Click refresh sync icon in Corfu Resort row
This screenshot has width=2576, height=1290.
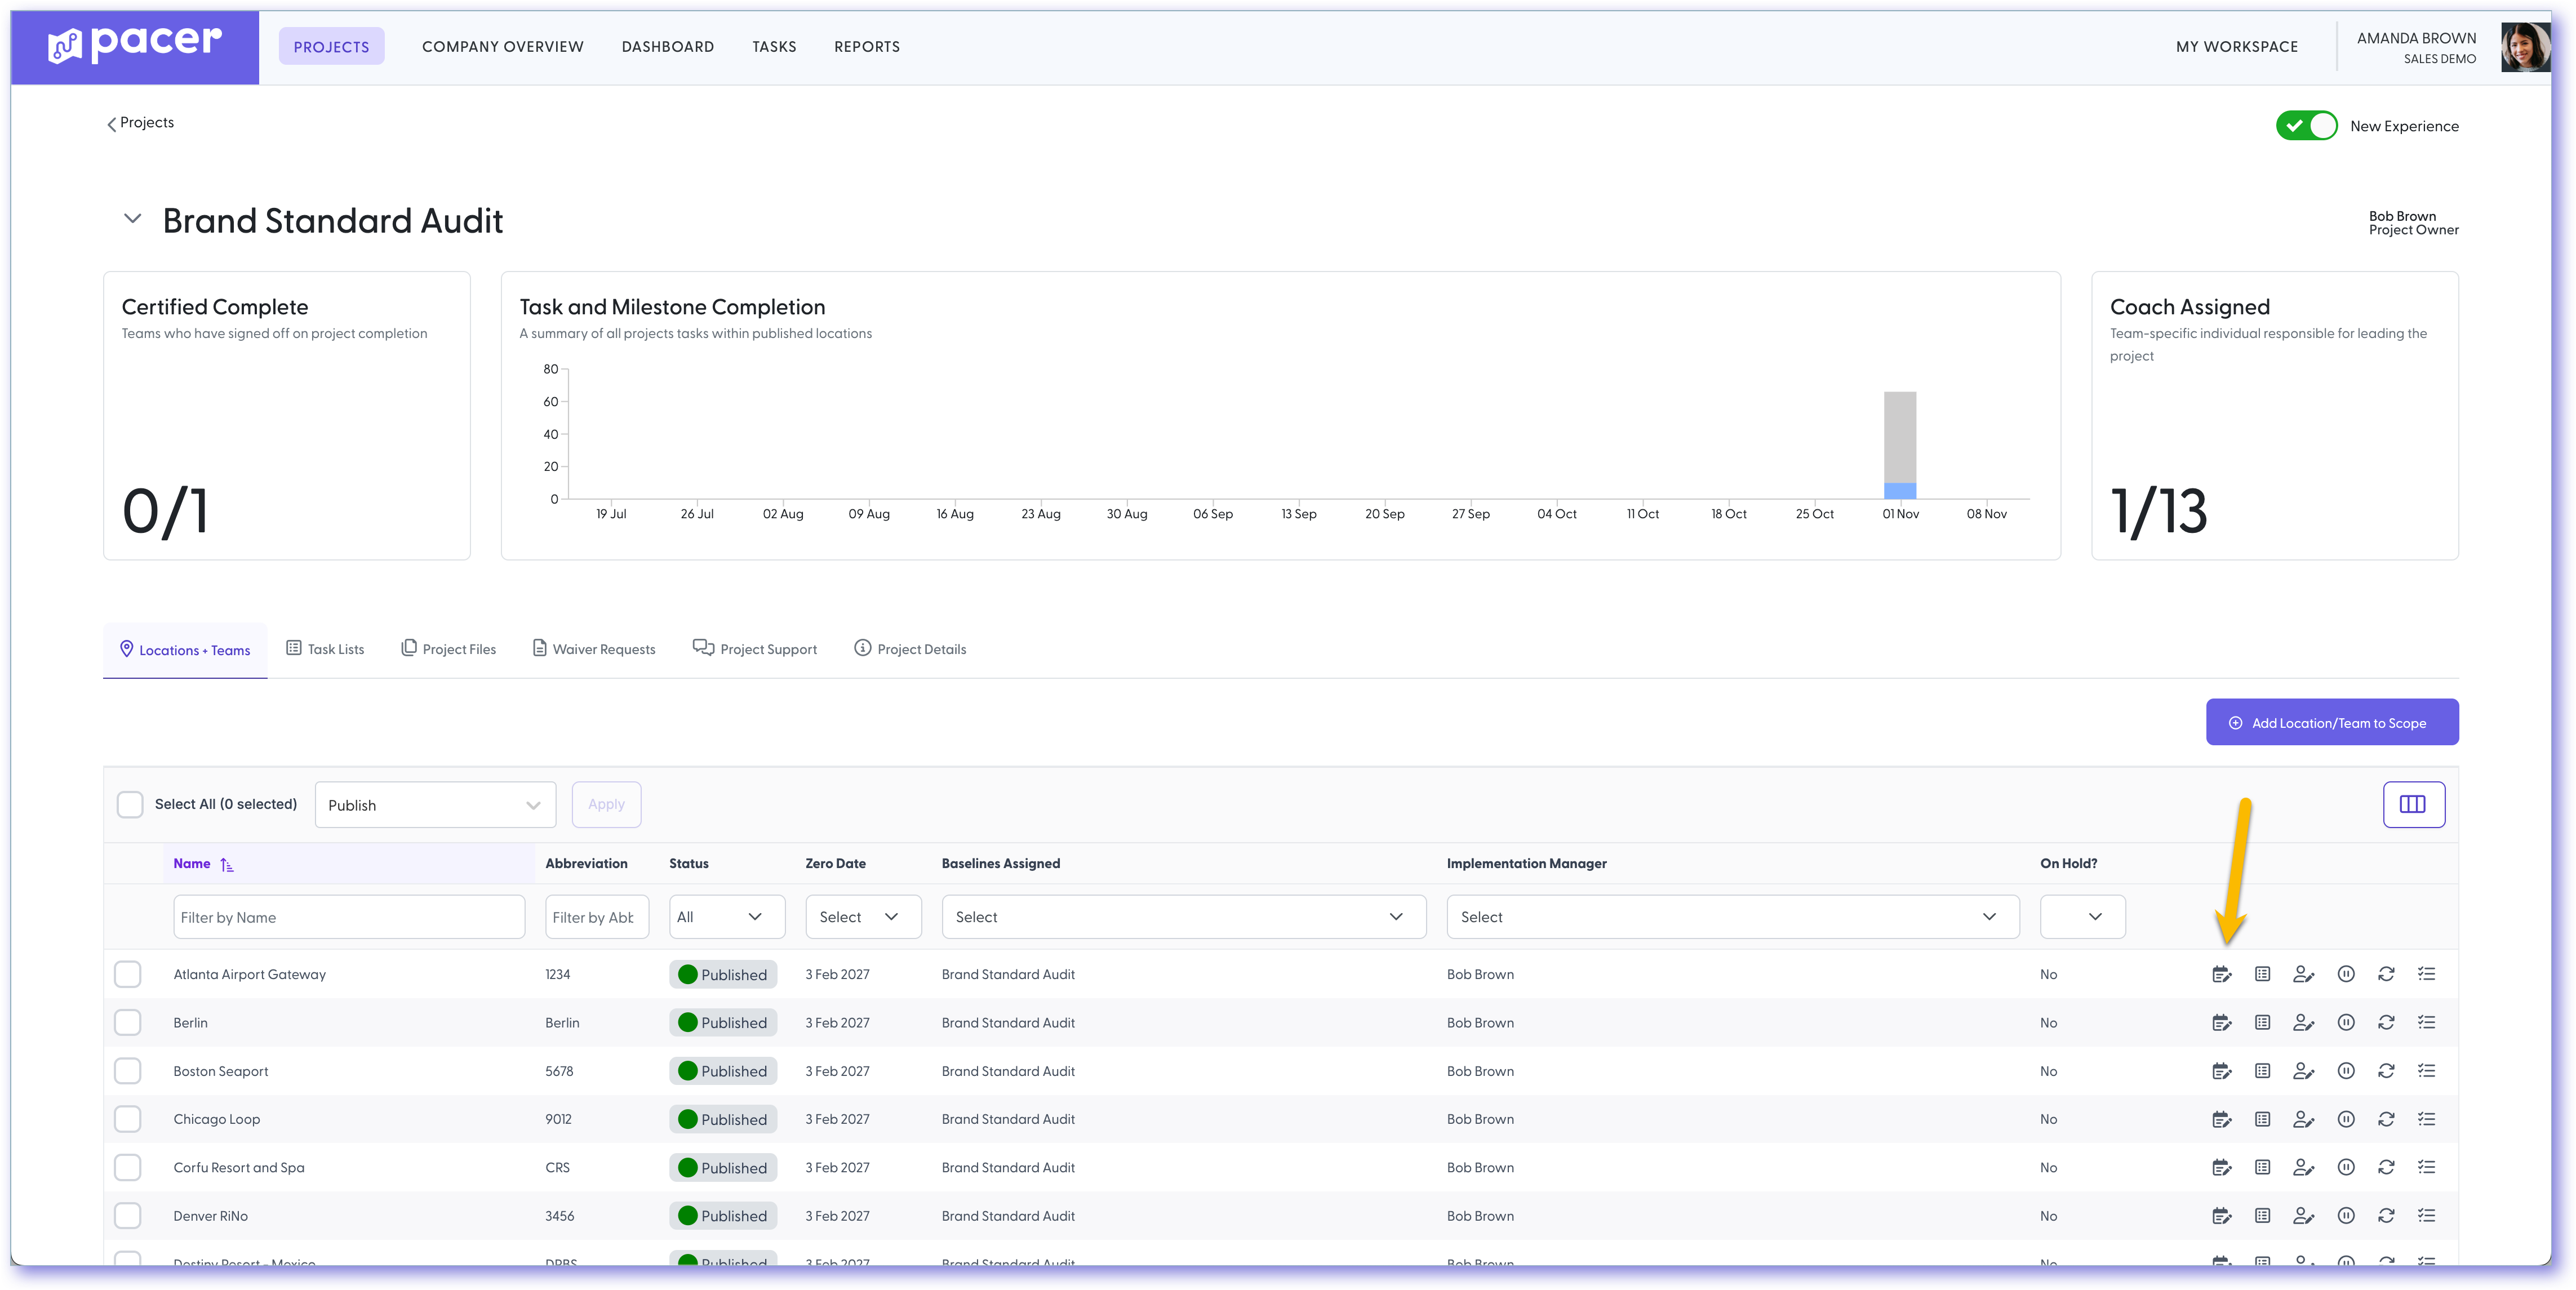click(2386, 1167)
